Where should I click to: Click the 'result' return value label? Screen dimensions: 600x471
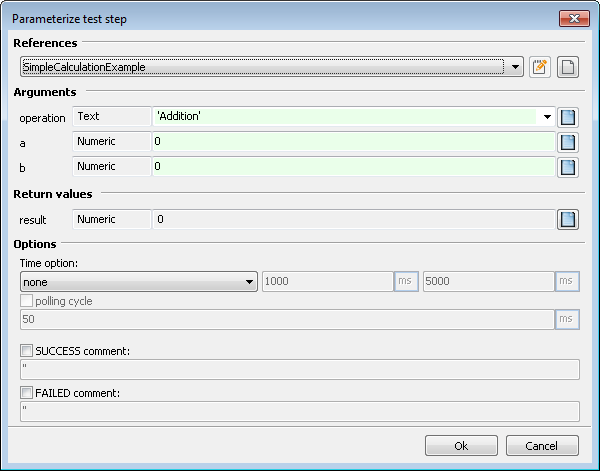point(33,220)
